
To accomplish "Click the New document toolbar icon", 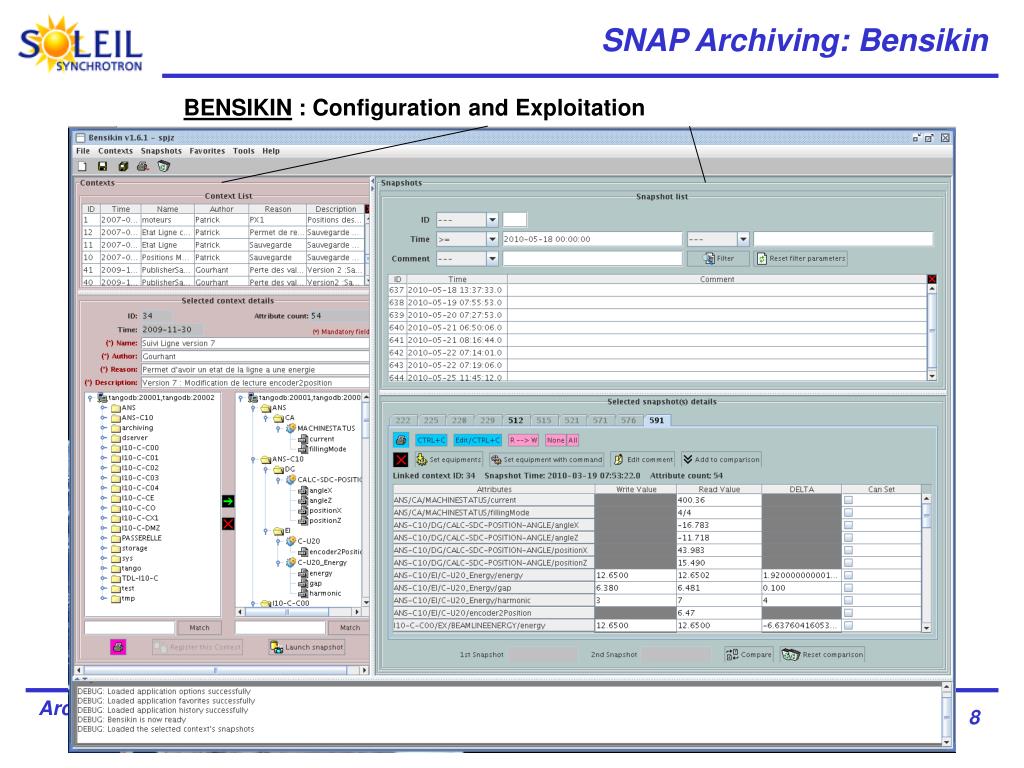I will (82, 167).
